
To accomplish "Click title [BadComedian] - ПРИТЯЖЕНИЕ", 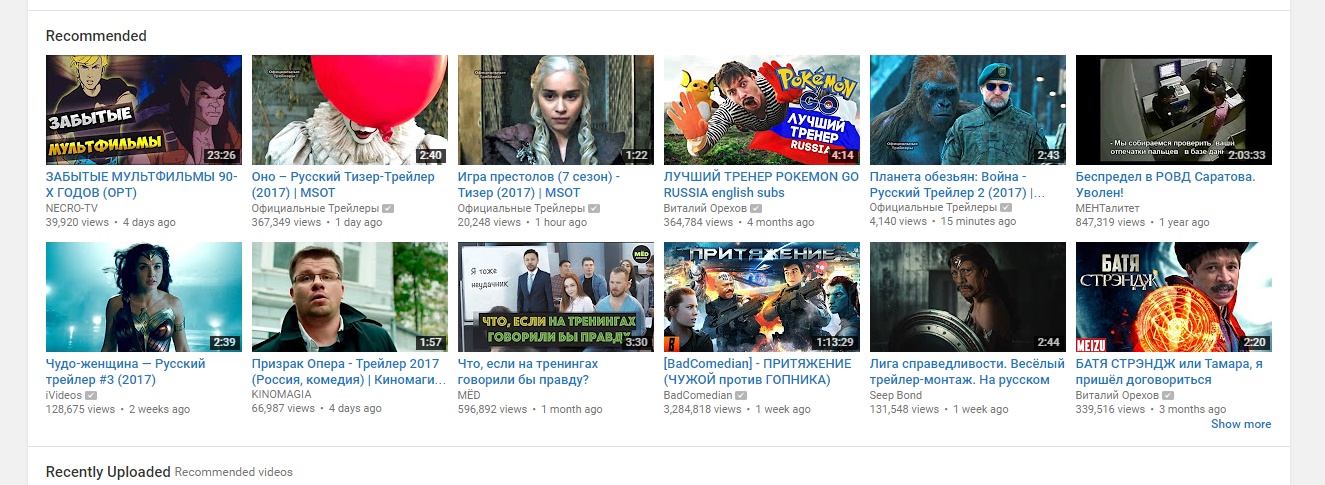I will pos(757,372).
